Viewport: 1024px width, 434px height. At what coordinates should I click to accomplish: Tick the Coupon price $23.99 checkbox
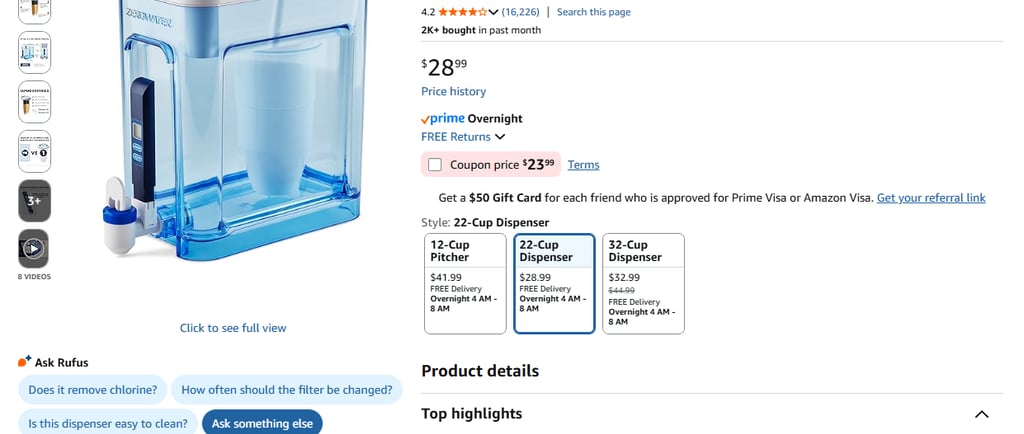435,165
